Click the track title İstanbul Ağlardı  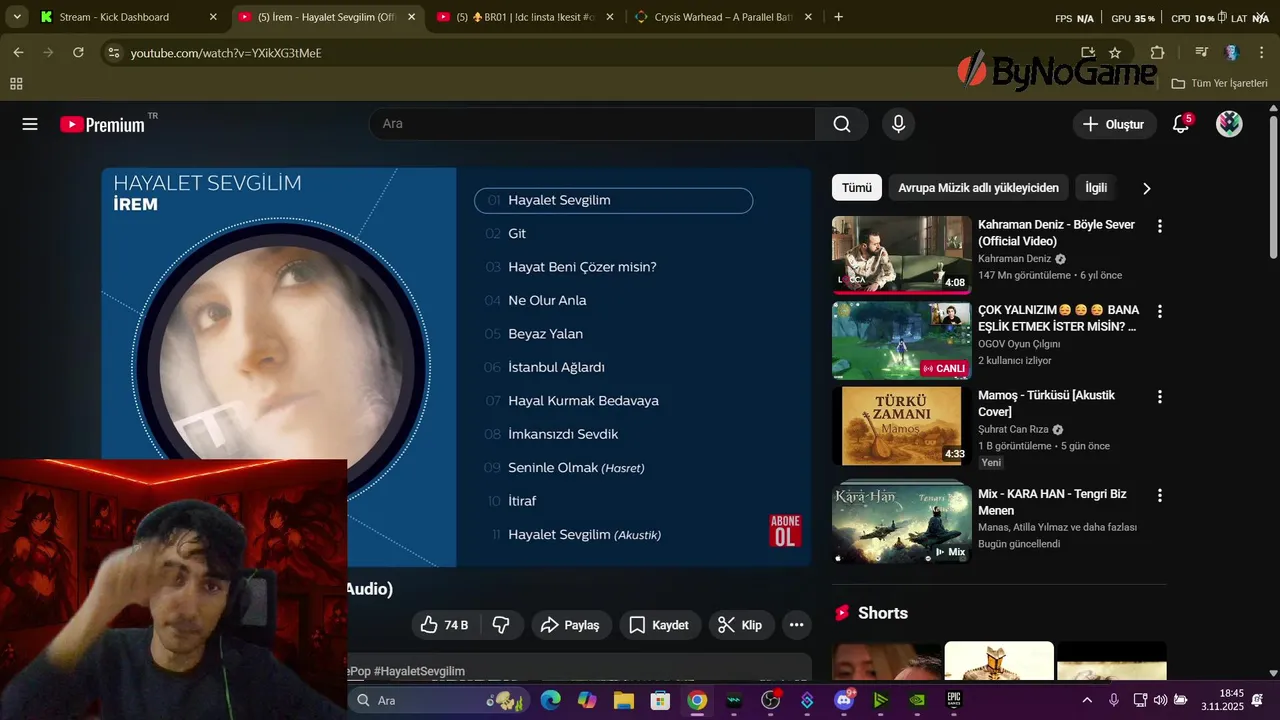(x=556, y=367)
